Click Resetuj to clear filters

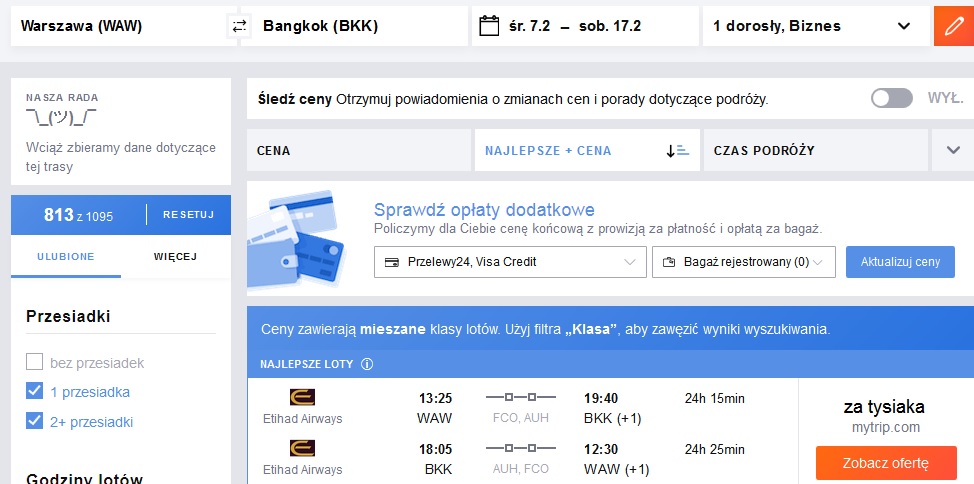(188, 215)
